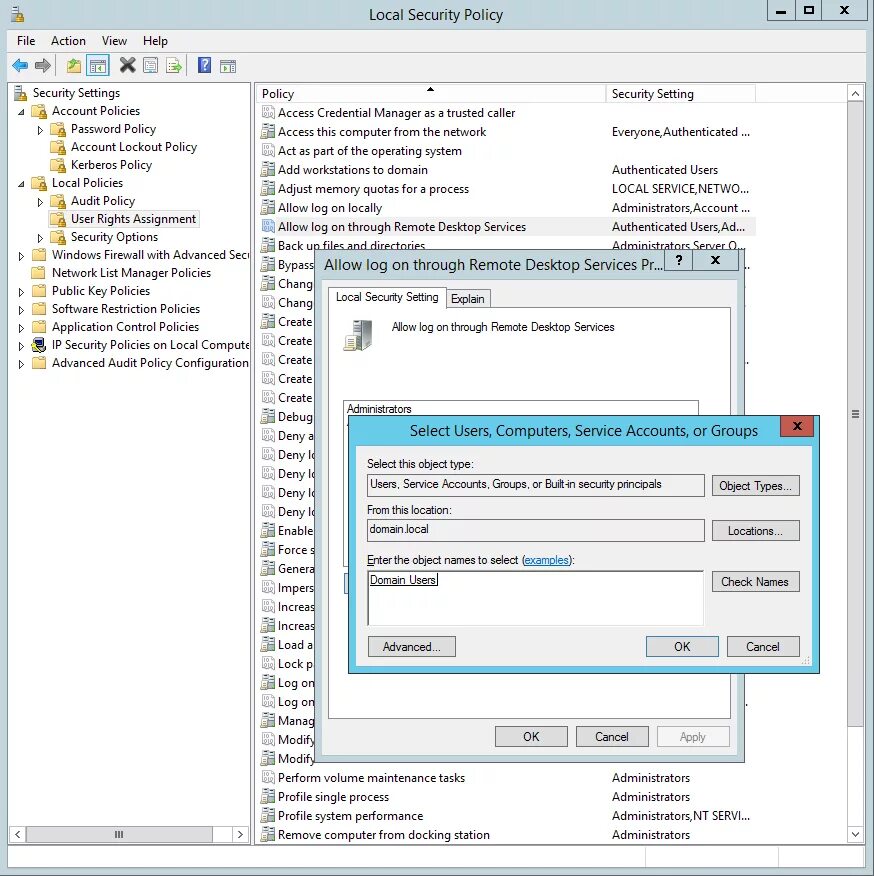Expand the Security Options node arrow
This screenshot has height=876, width=874.
(40, 238)
